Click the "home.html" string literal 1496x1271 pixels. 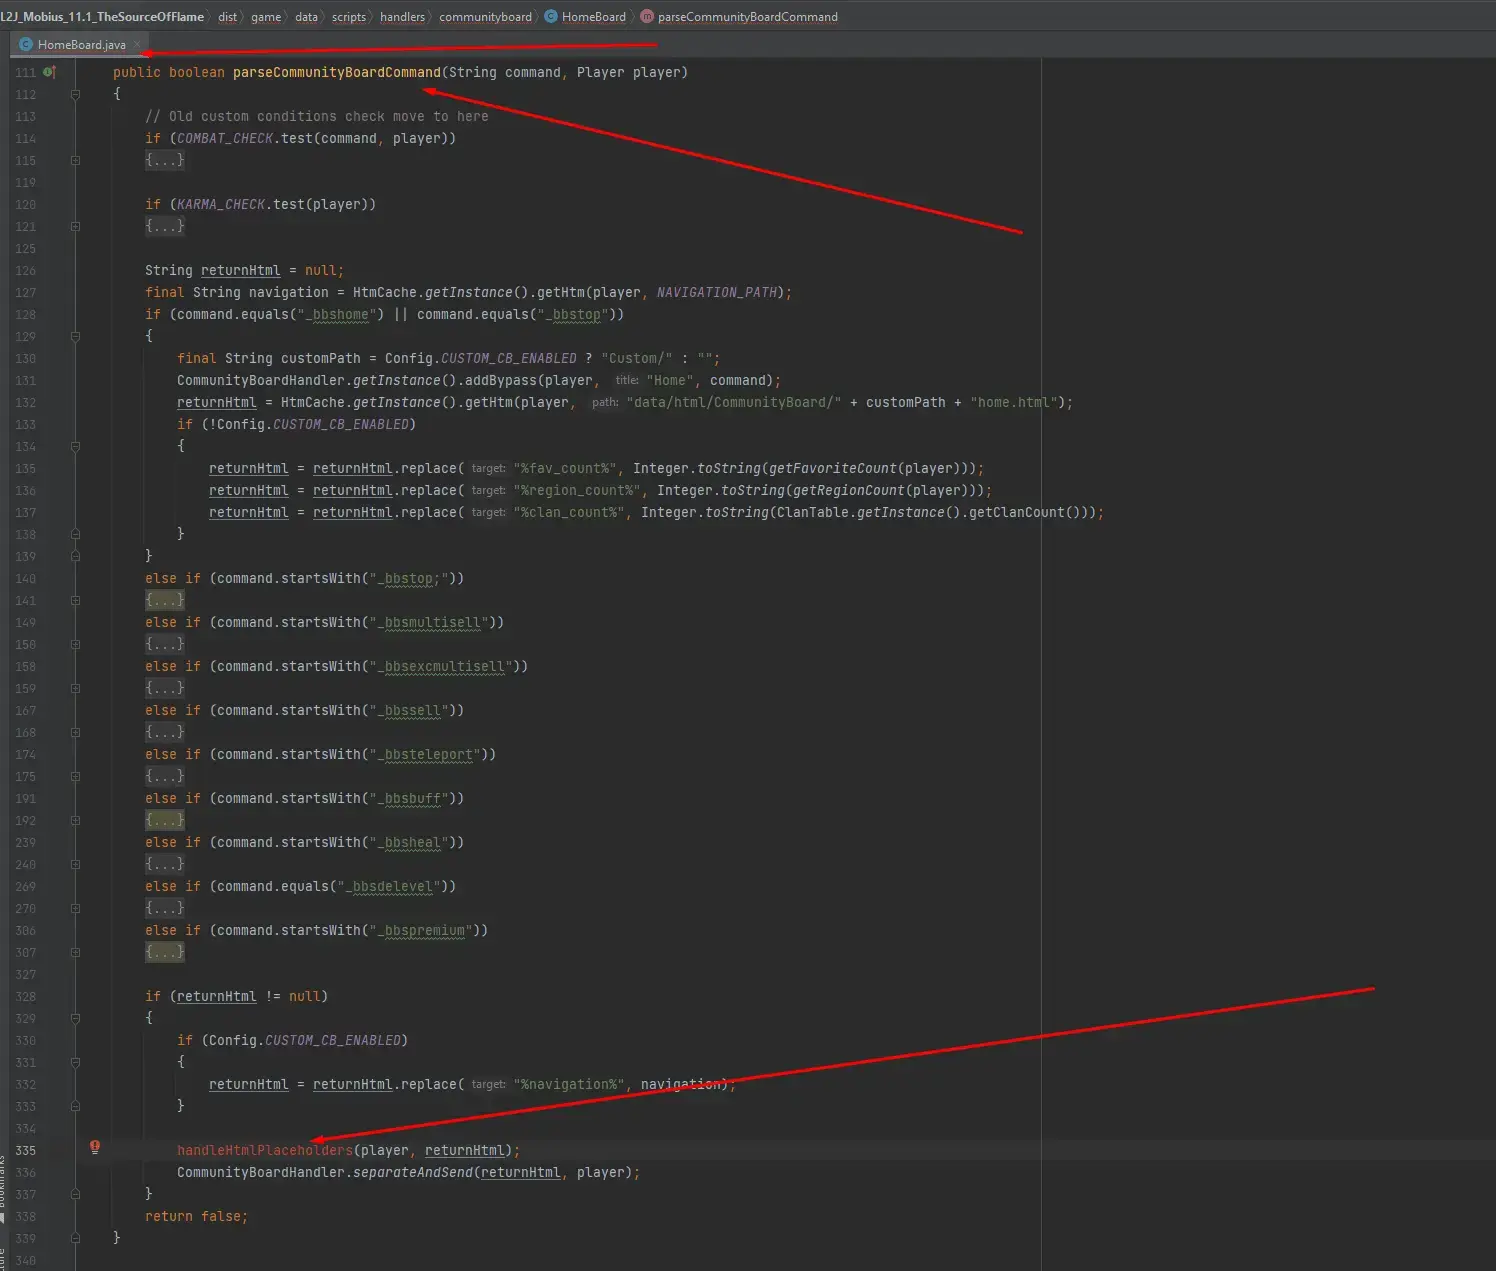click(1014, 402)
